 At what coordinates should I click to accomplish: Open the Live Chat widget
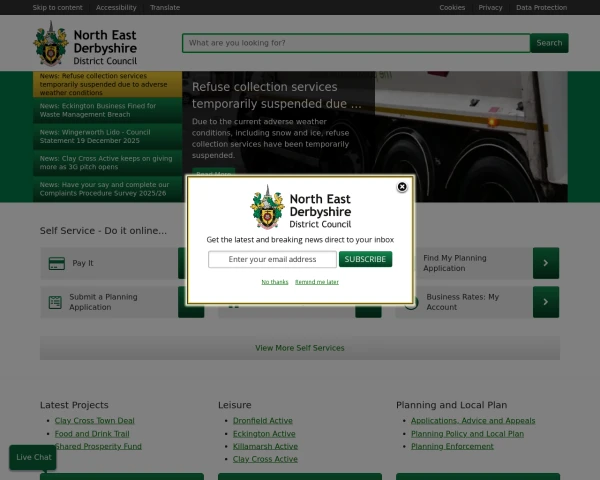33,457
